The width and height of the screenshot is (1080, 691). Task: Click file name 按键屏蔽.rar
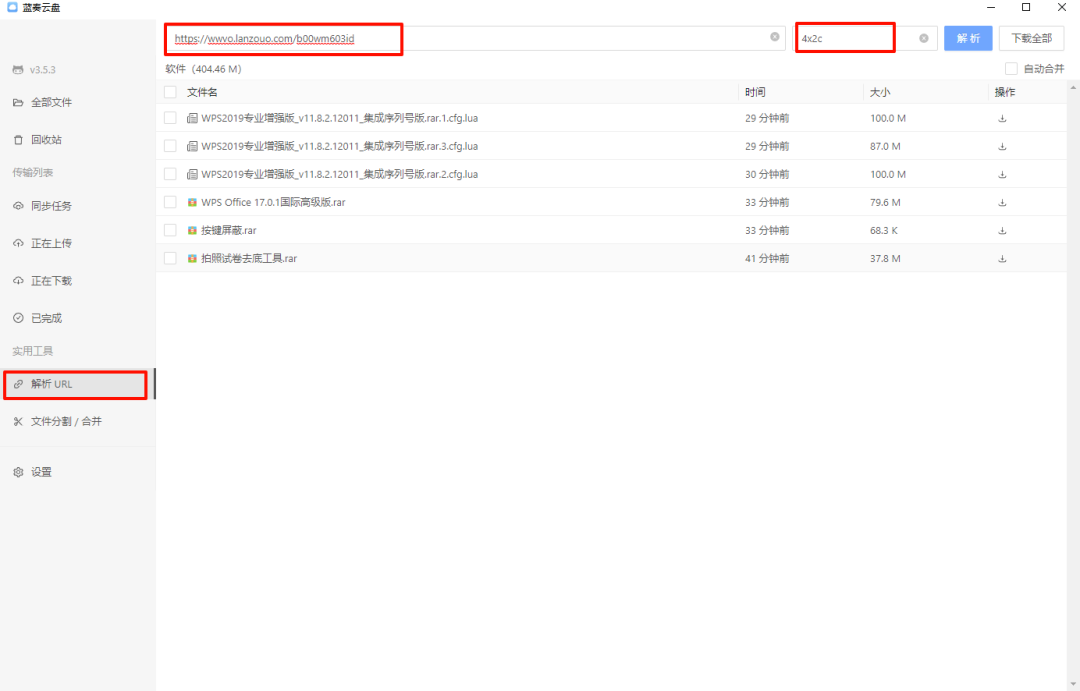229,231
